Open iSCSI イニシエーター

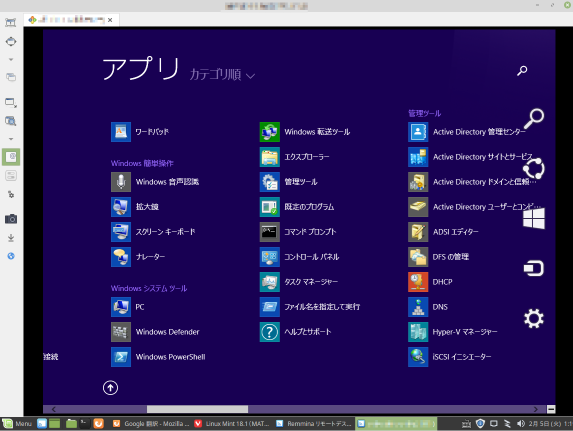pyautogui.click(x=450, y=357)
